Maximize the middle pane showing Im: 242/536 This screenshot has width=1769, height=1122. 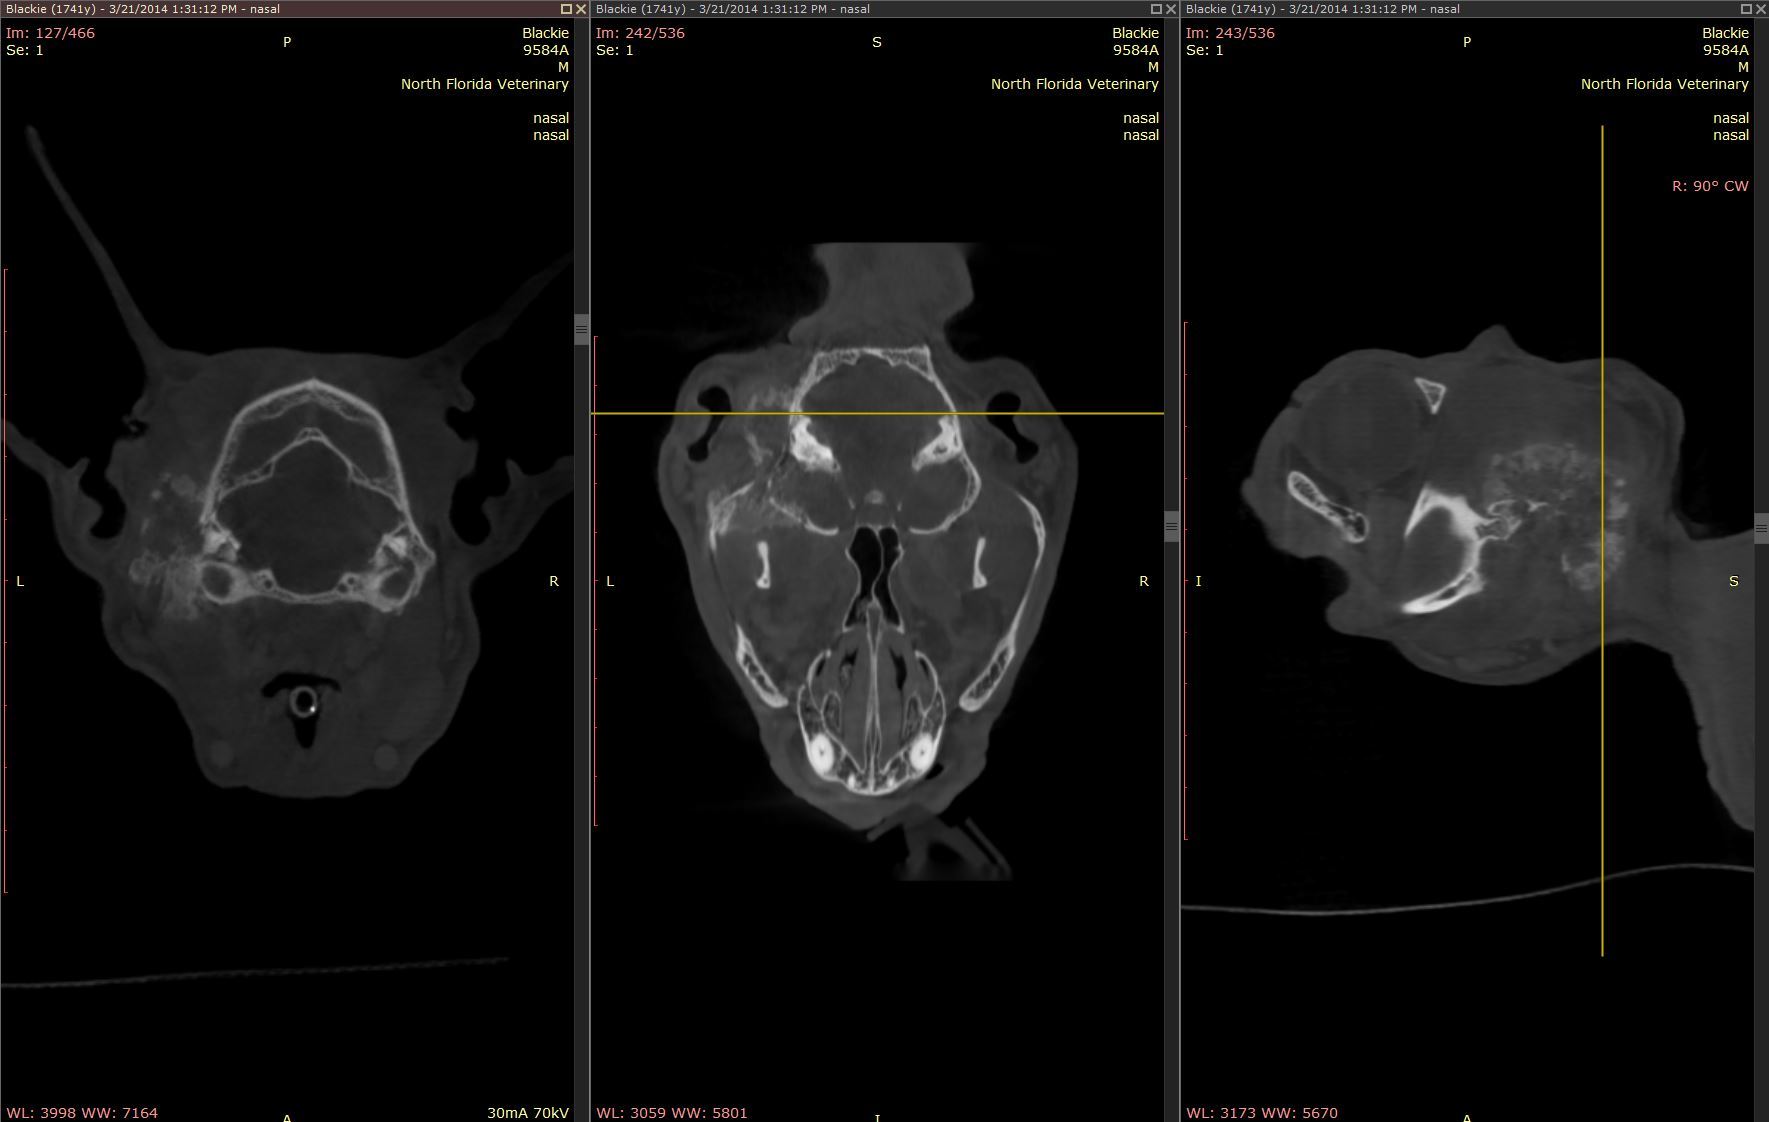click(x=1156, y=9)
